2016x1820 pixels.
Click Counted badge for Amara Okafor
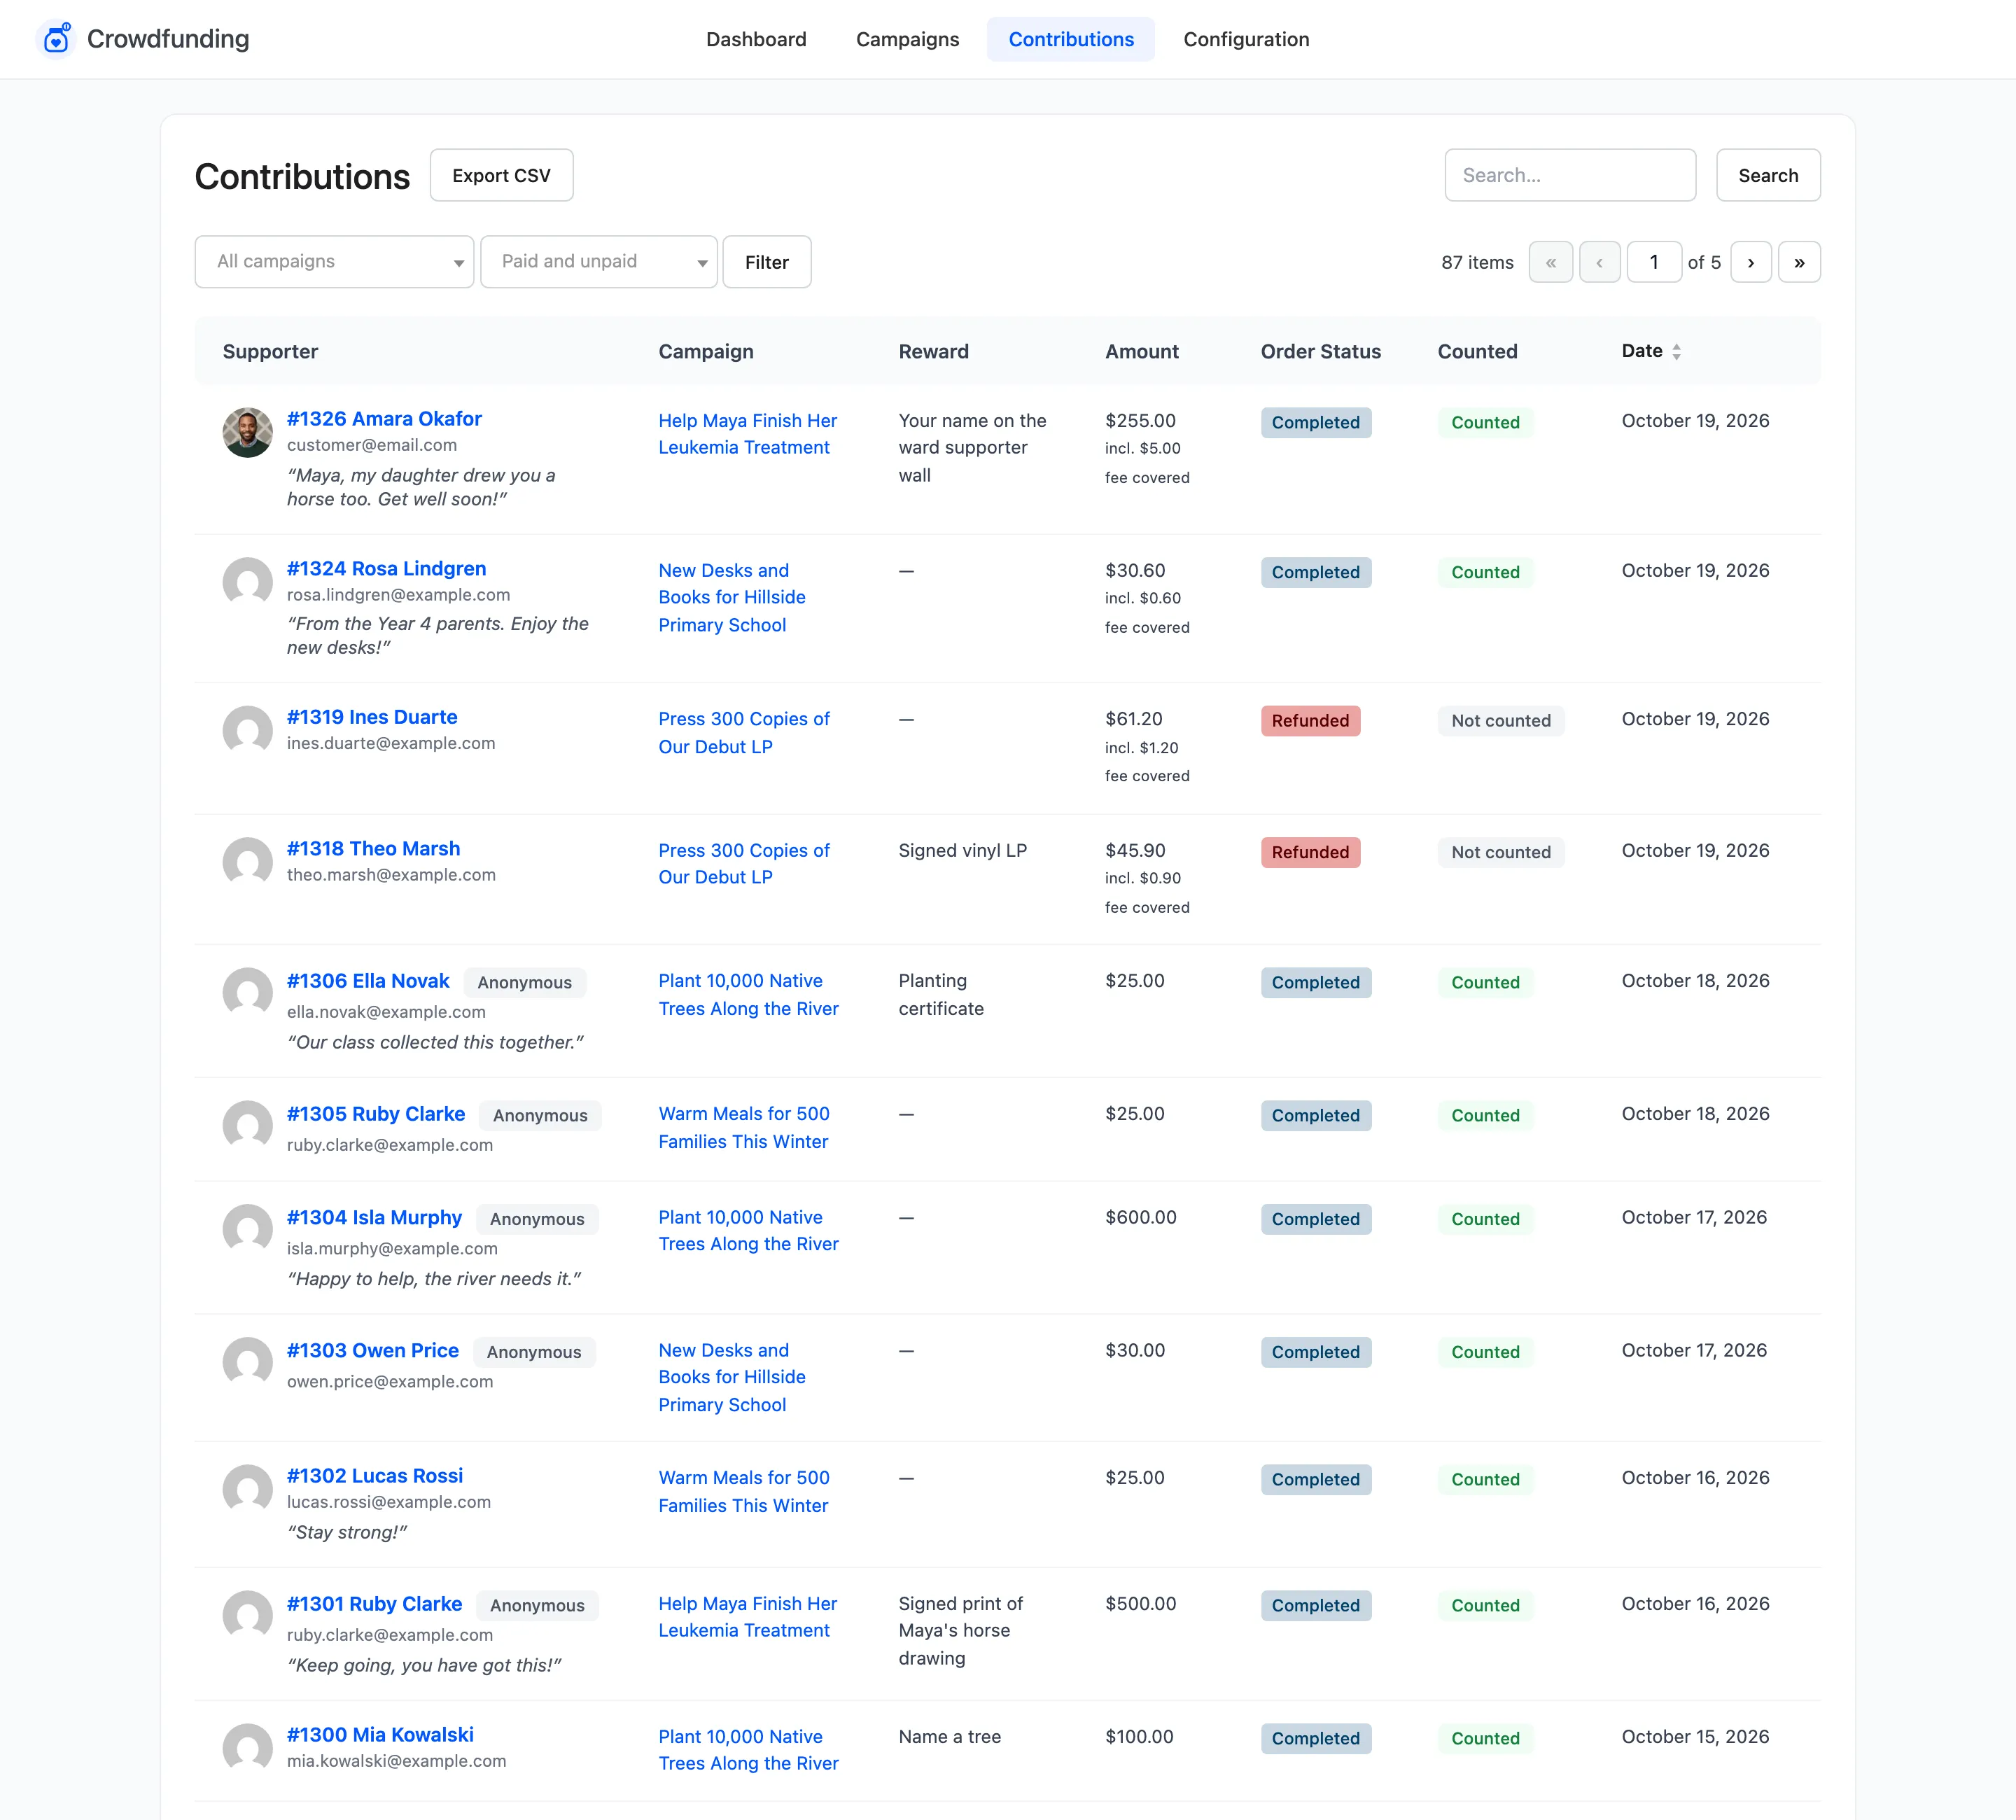click(1485, 423)
